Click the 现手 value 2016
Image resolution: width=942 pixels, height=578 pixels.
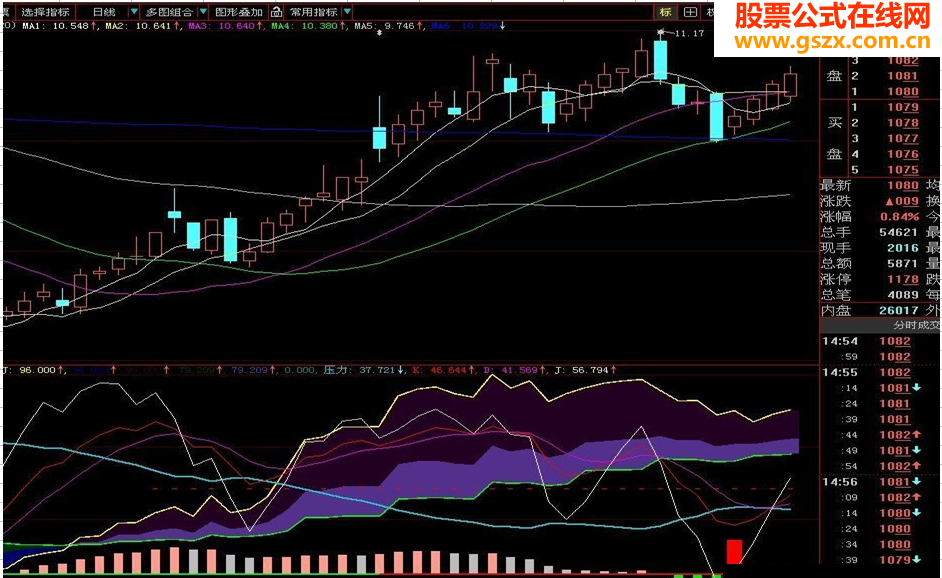[903, 248]
